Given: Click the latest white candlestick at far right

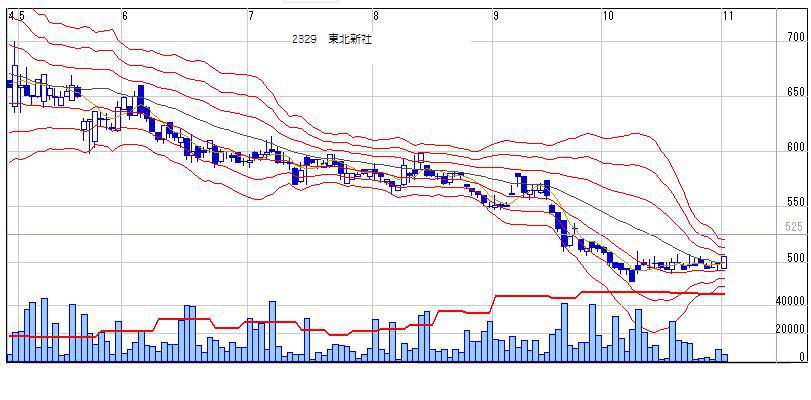Looking at the screenshot, I should pyautogui.click(x=724, y=262).
